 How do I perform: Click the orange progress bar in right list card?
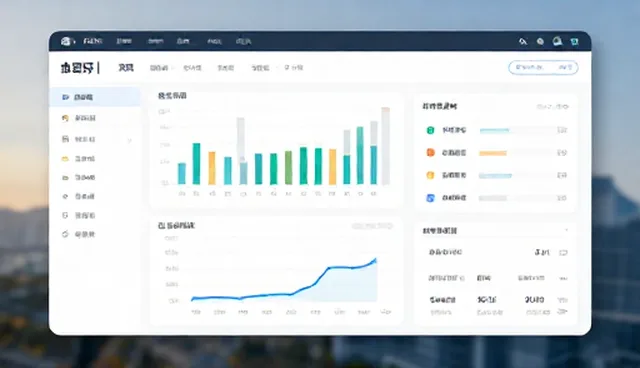coord(493,153)
